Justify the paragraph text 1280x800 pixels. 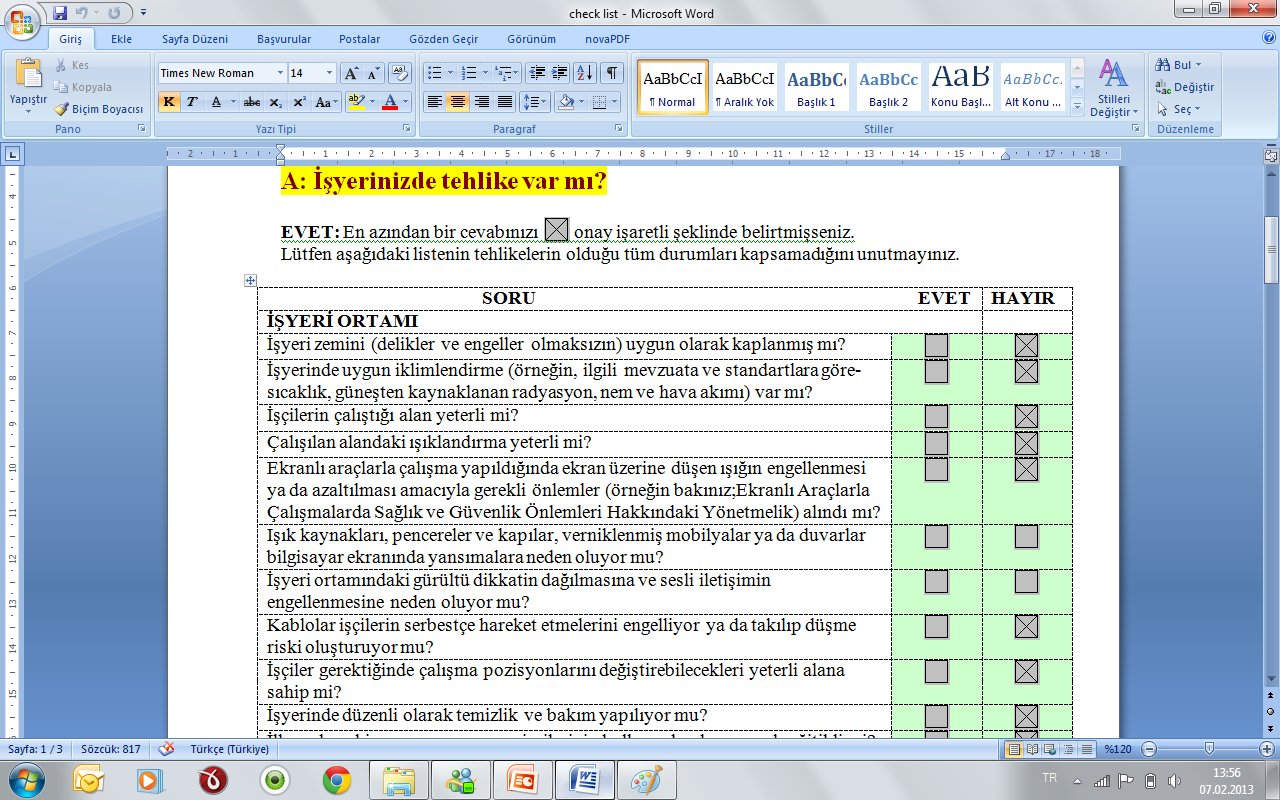coord(505,102)
